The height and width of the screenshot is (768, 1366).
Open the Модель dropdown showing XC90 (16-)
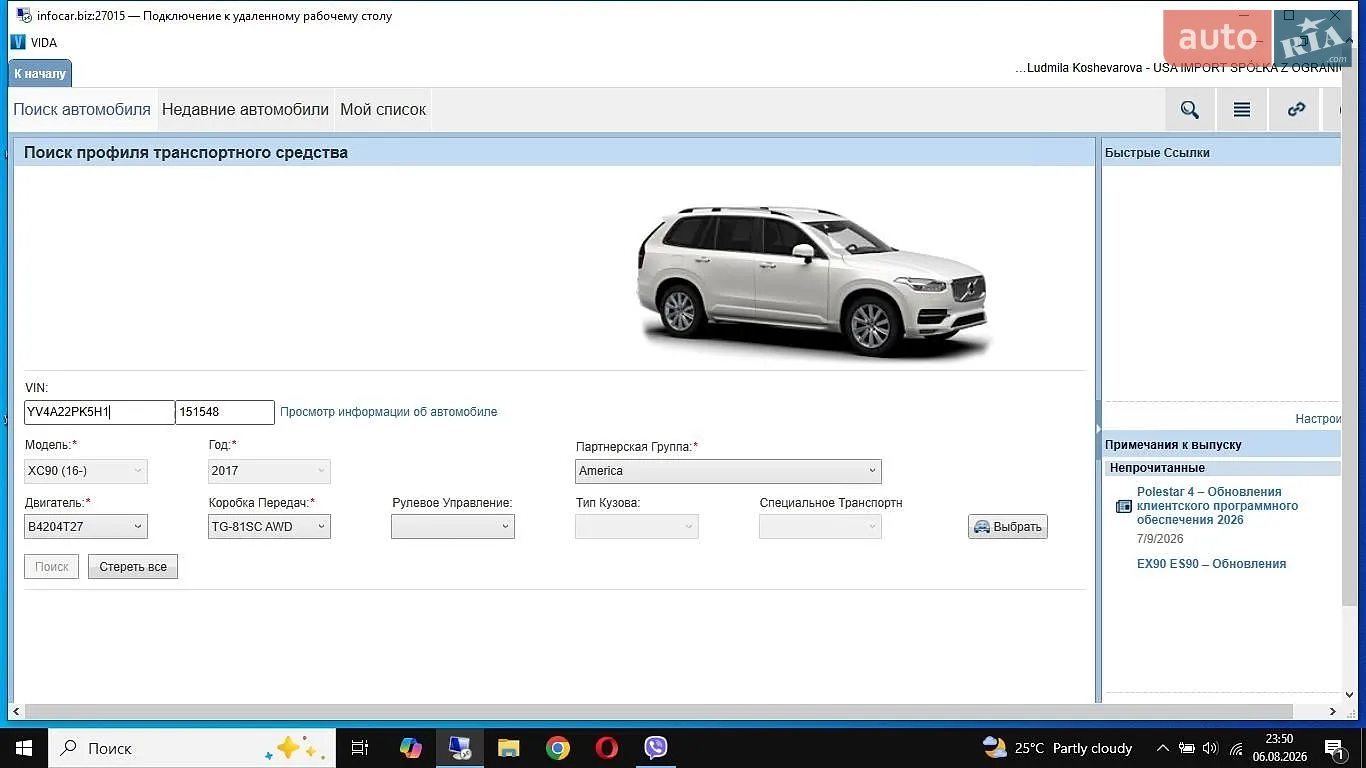click(x=86, y=471)
